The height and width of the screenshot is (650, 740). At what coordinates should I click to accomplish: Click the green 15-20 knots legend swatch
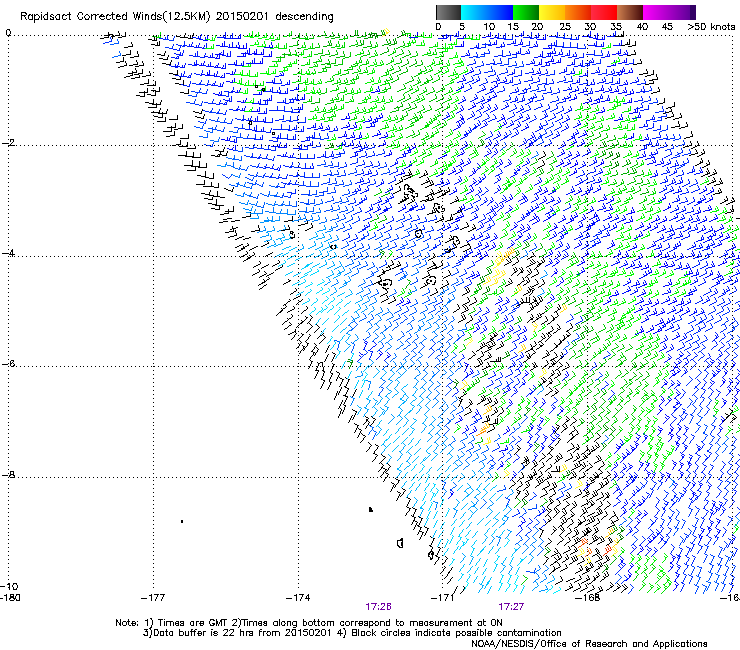pyautogui.click(x=526, y=12)
